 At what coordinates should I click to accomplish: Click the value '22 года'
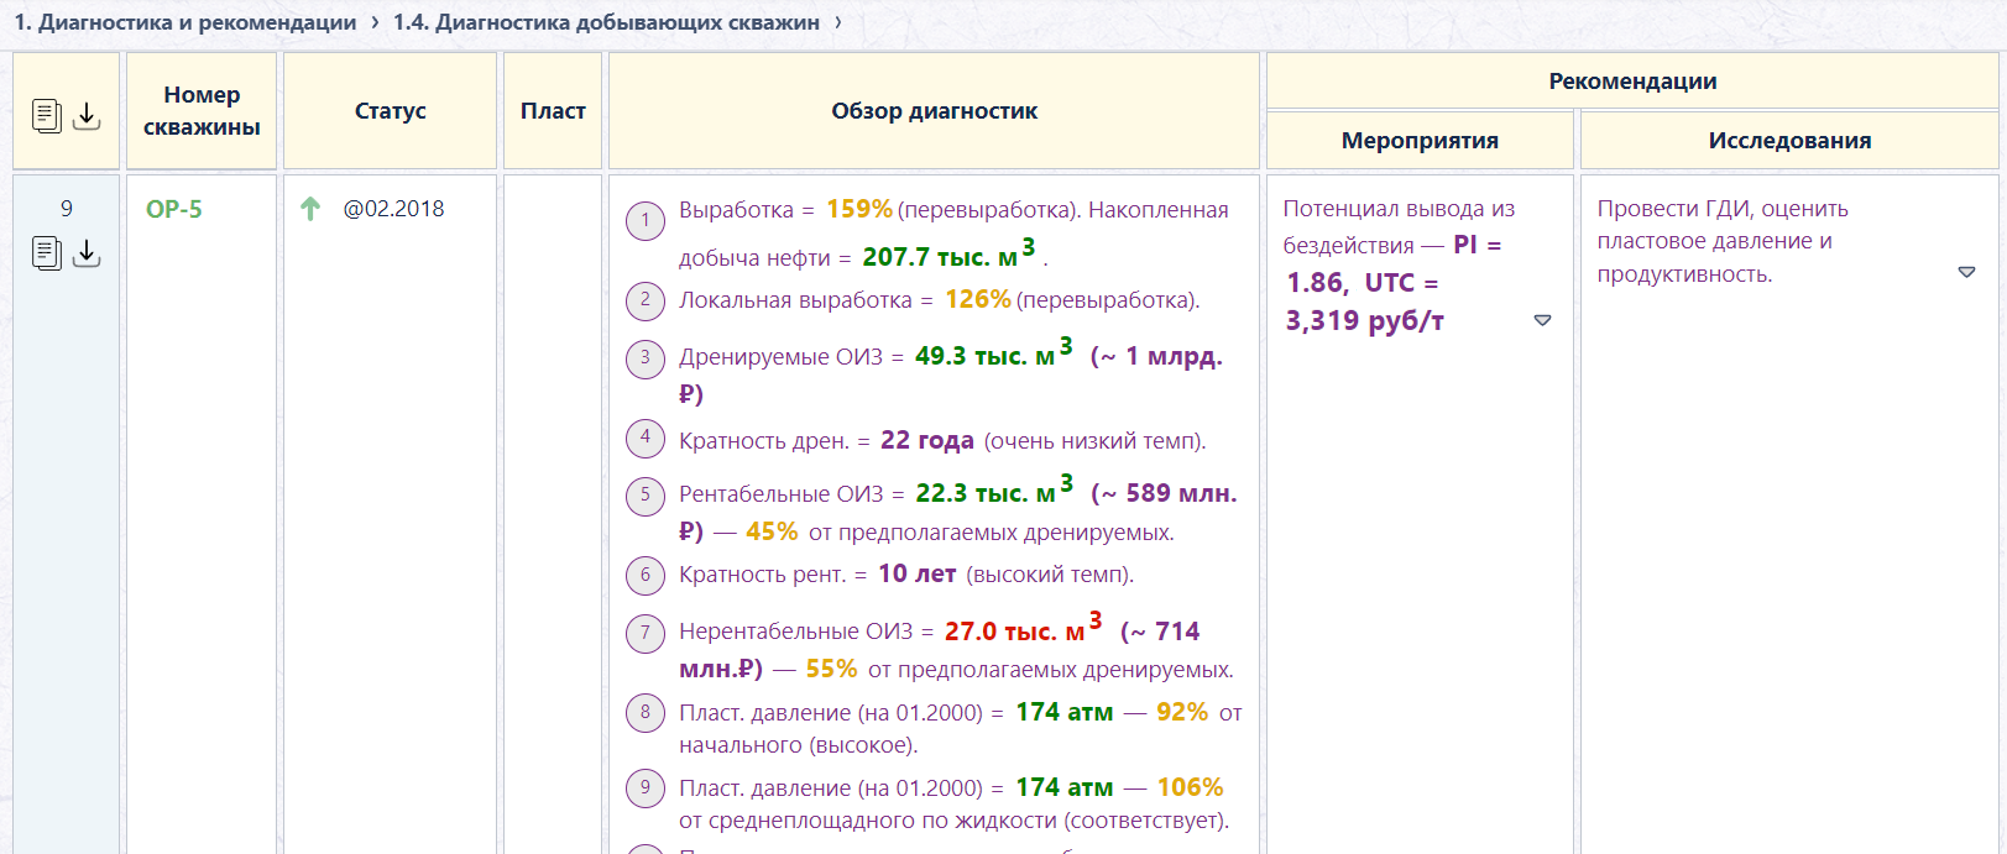[927, 440]
